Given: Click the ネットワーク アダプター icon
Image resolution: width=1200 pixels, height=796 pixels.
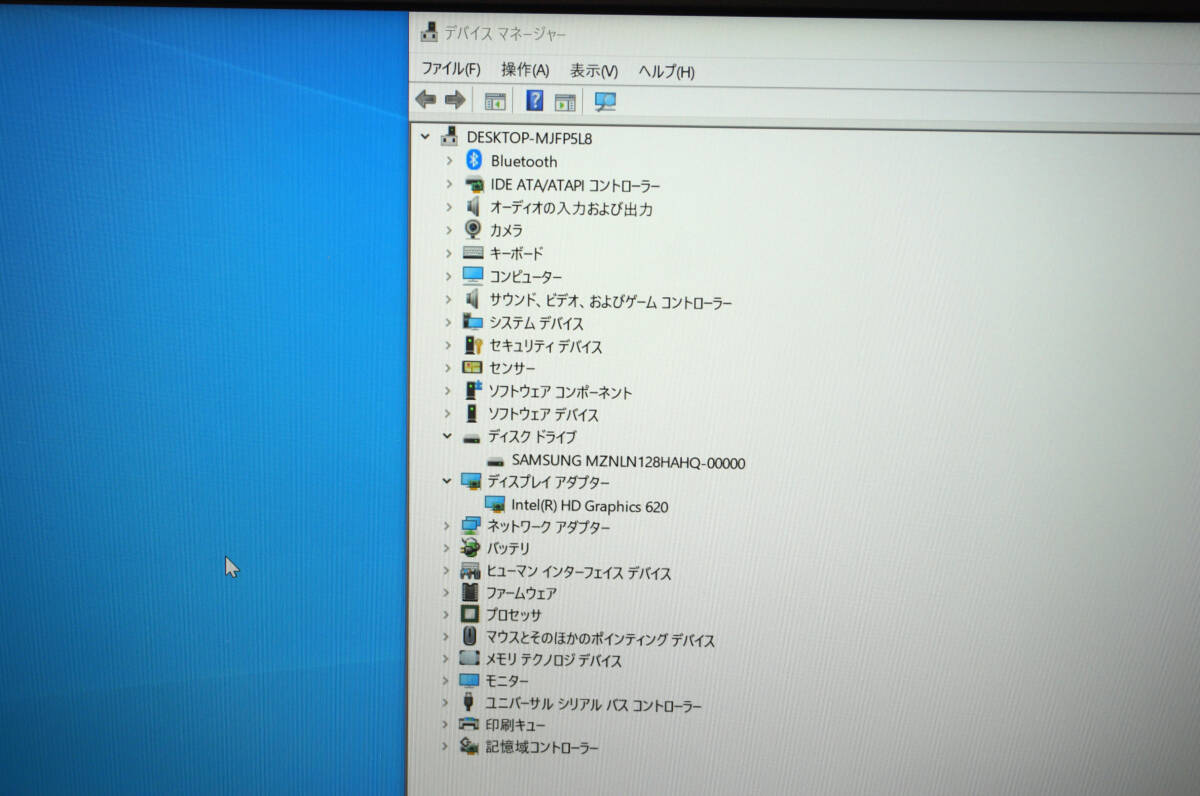Looking at the screenshot, I should coord(471,526).
